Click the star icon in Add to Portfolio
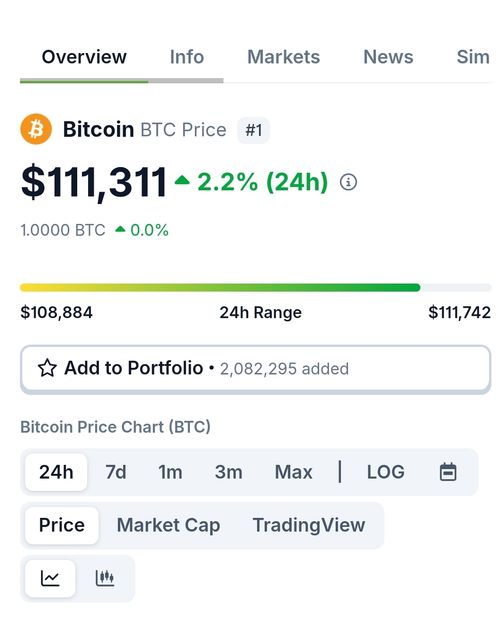The height and width of the screenshot is (640, 500). pyautogui.click(x=47, y=368)
